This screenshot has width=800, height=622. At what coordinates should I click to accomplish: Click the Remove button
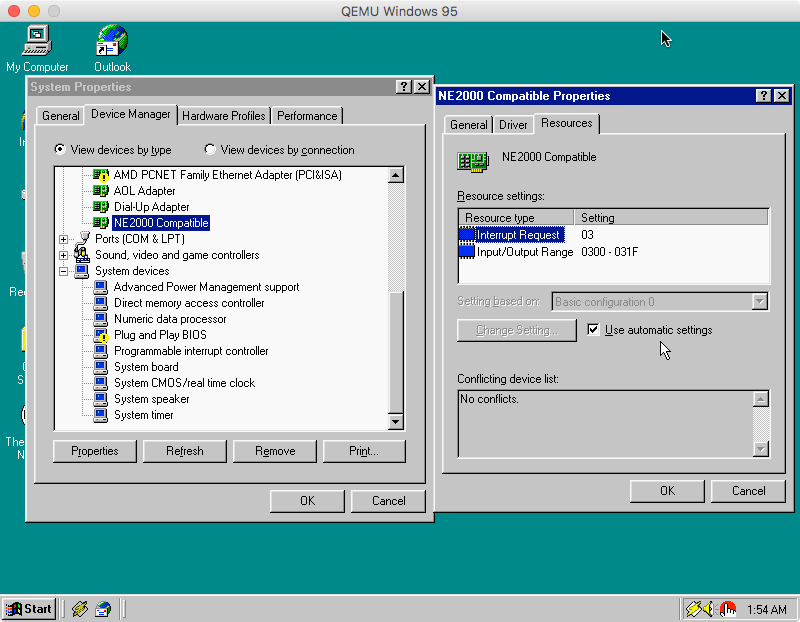pyautogui.click(x=275, y=451)
